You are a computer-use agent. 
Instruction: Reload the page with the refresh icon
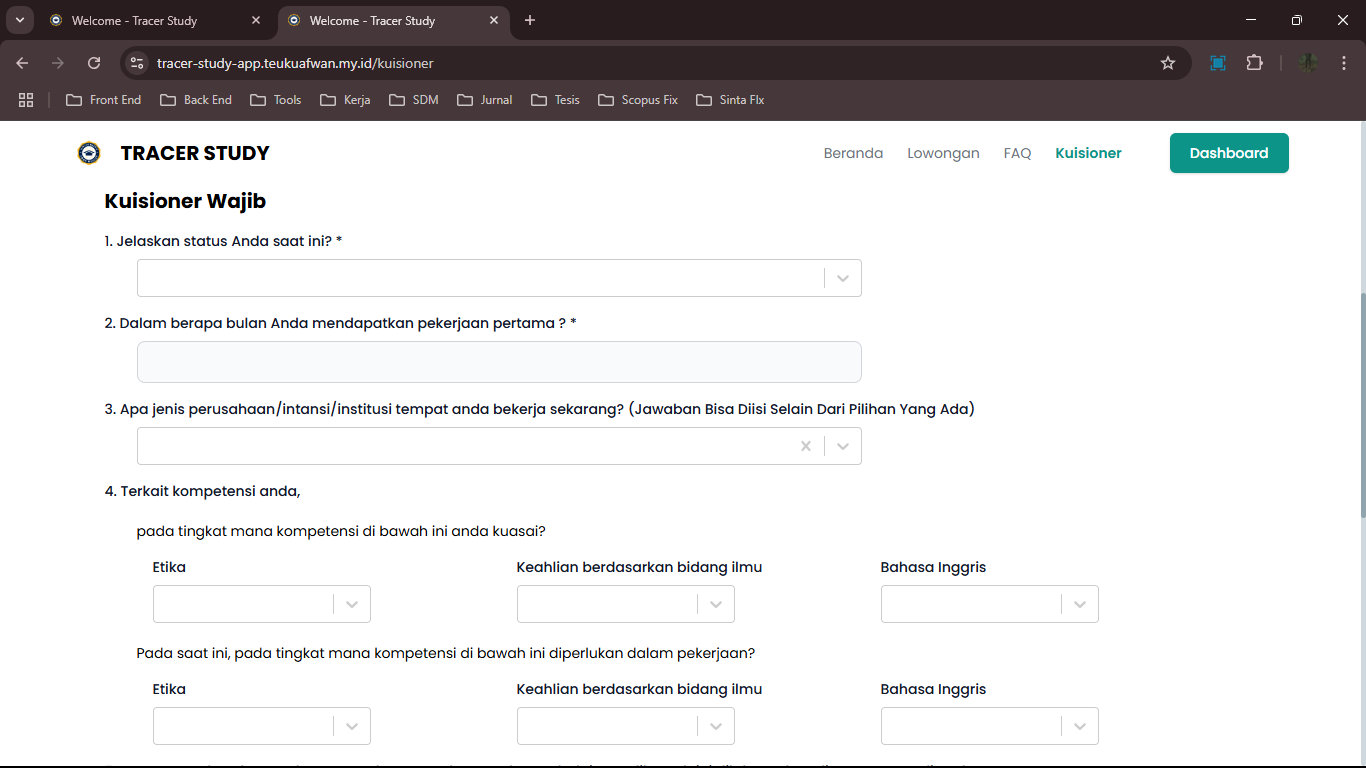tap(94, 63)
